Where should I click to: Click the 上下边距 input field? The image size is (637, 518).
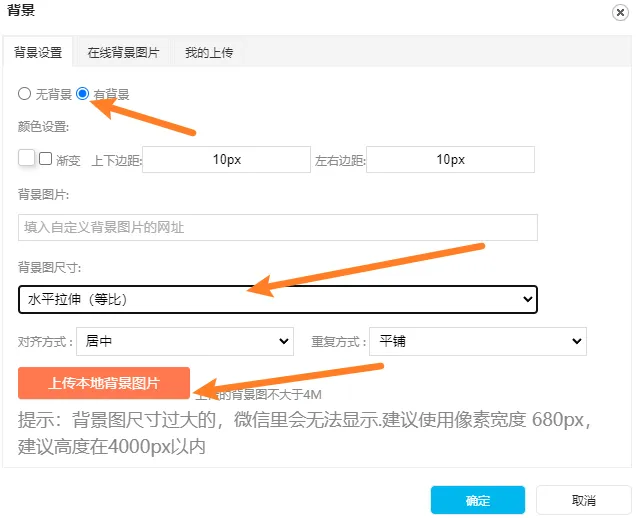pos(226,159)
